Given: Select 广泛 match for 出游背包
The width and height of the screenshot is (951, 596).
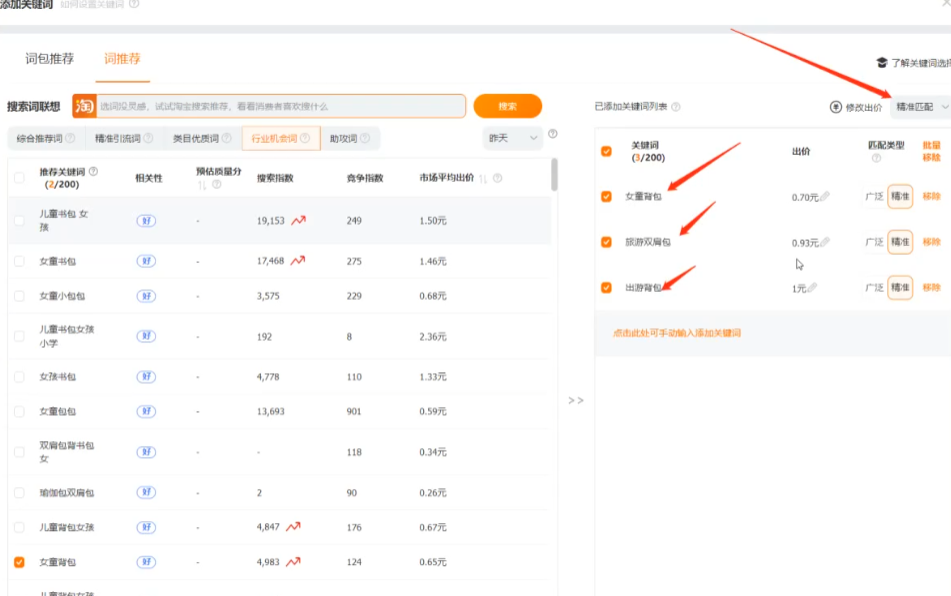Looking at the screenshot, I should click(x=873, y=288).
